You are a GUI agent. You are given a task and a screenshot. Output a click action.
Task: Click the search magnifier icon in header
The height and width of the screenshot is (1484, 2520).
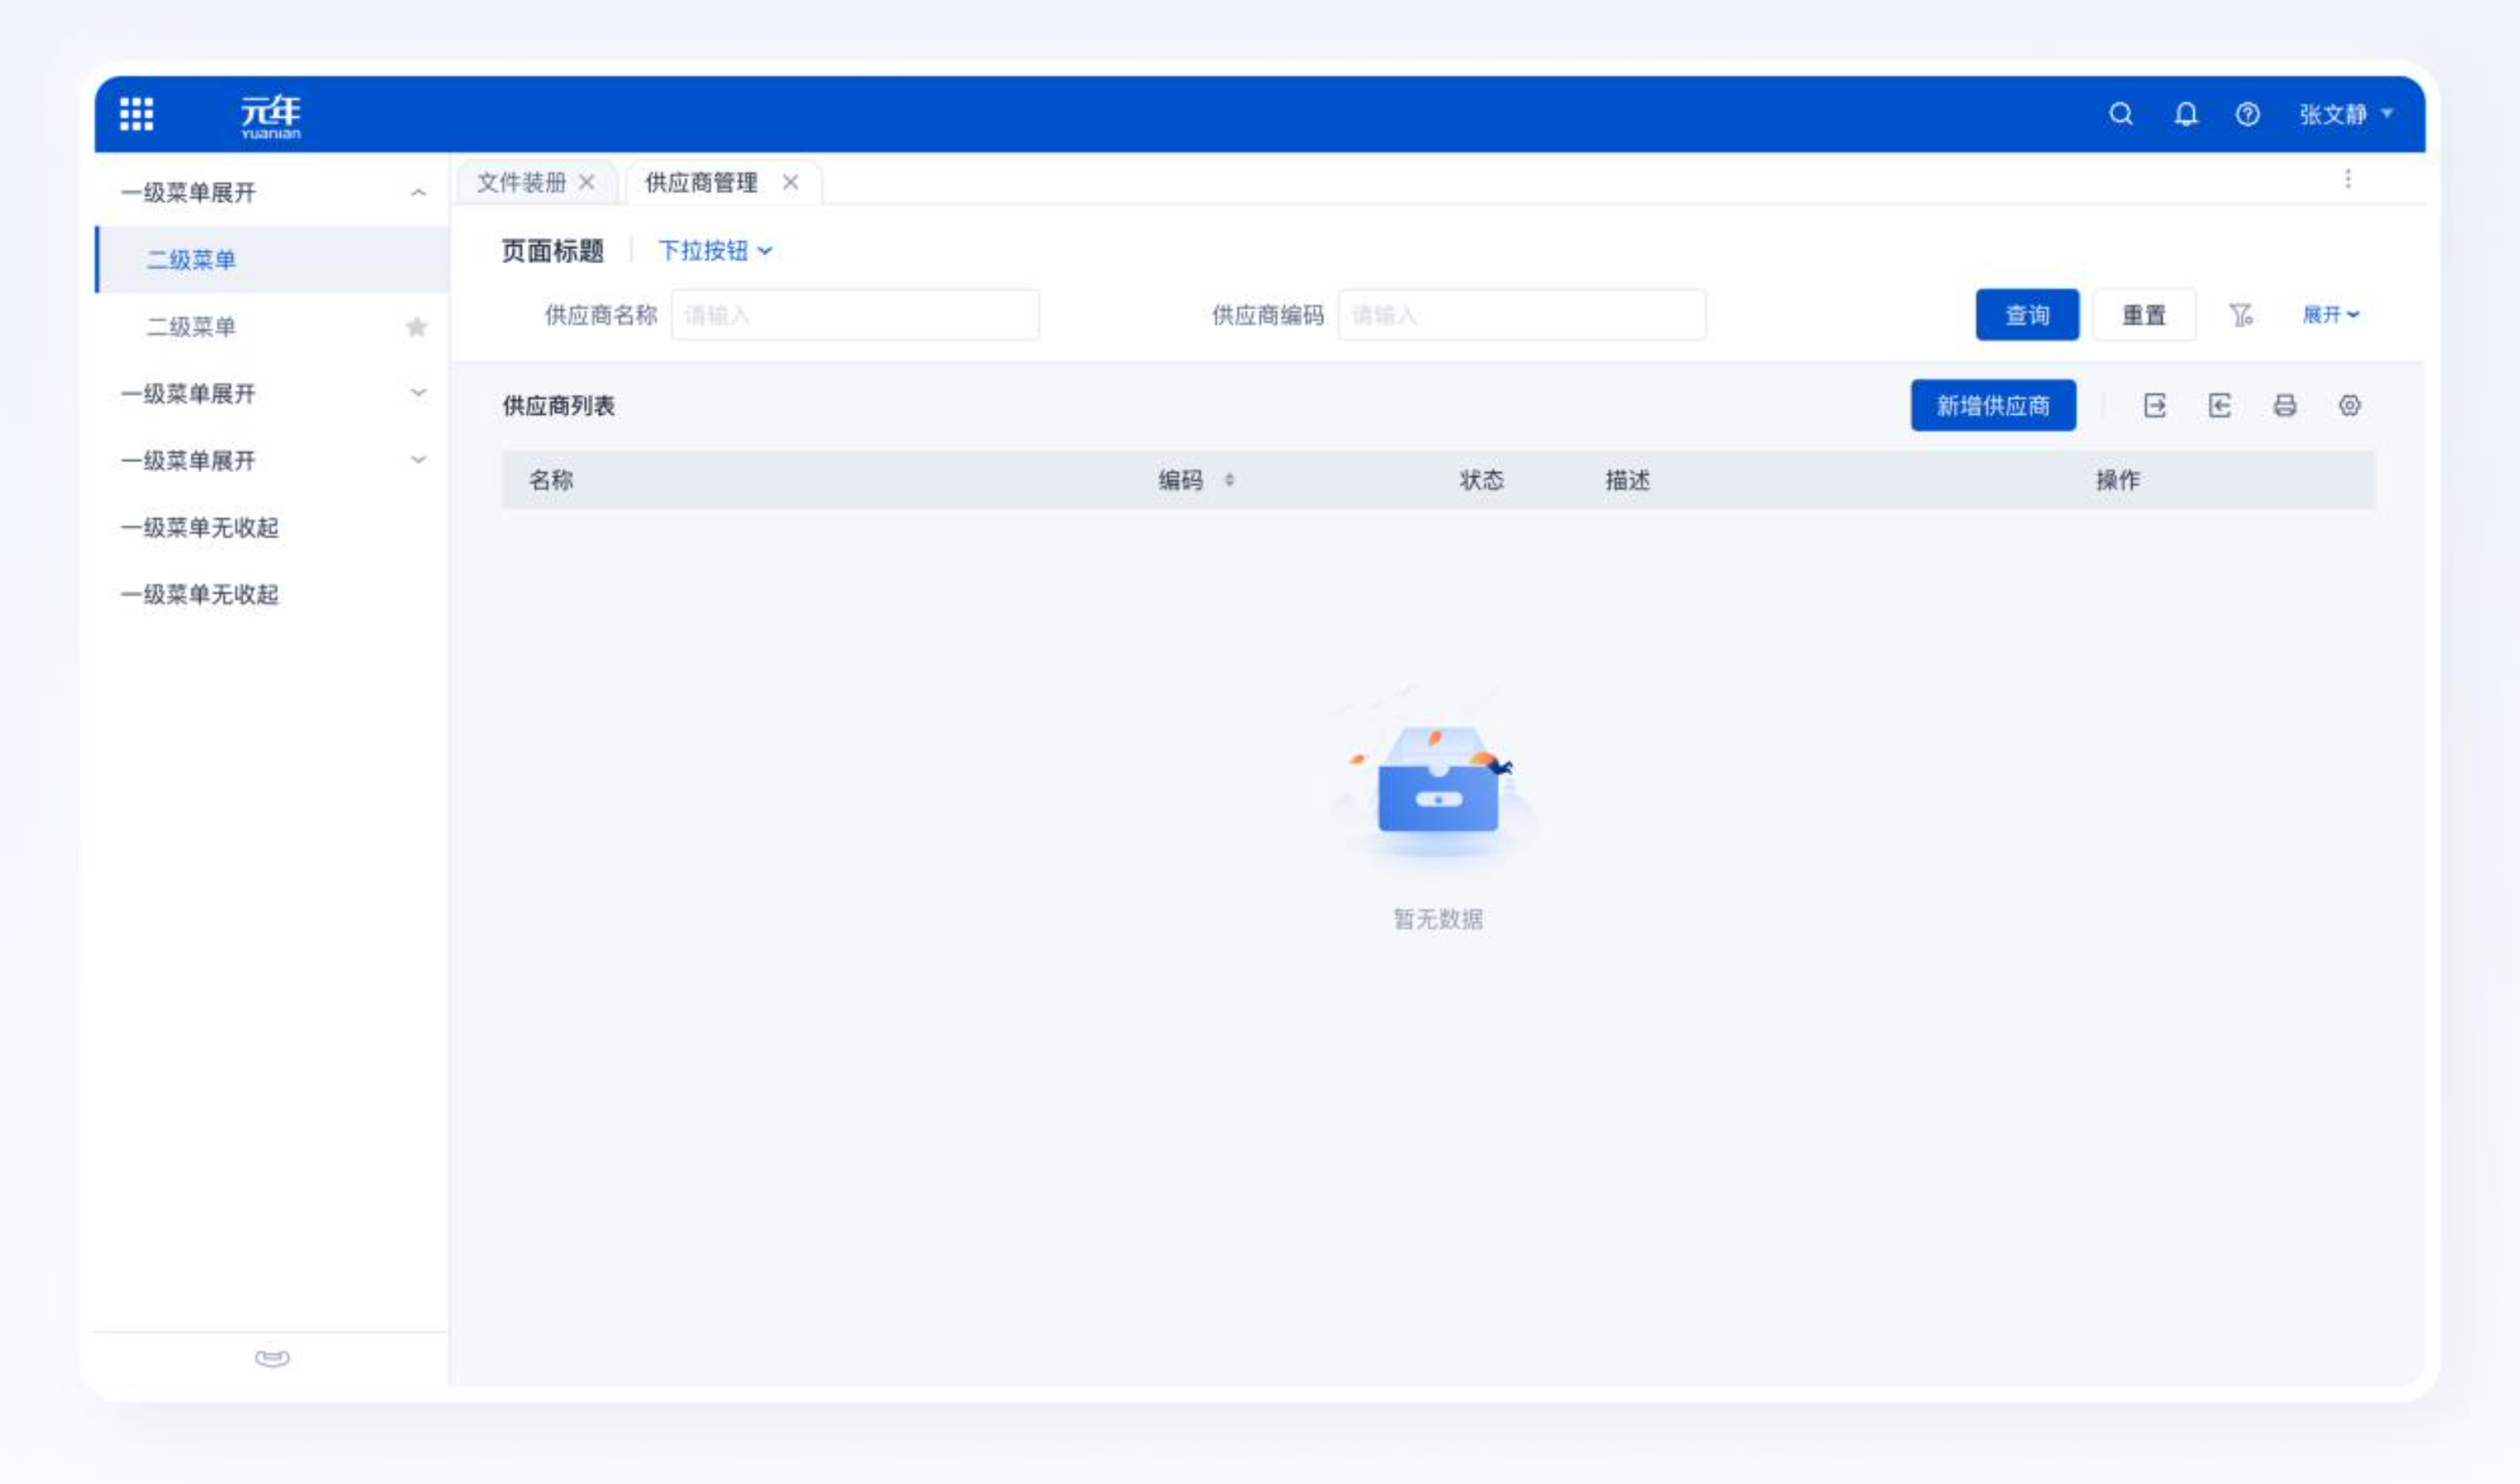pyautogui.click(x=2120, y=114)
